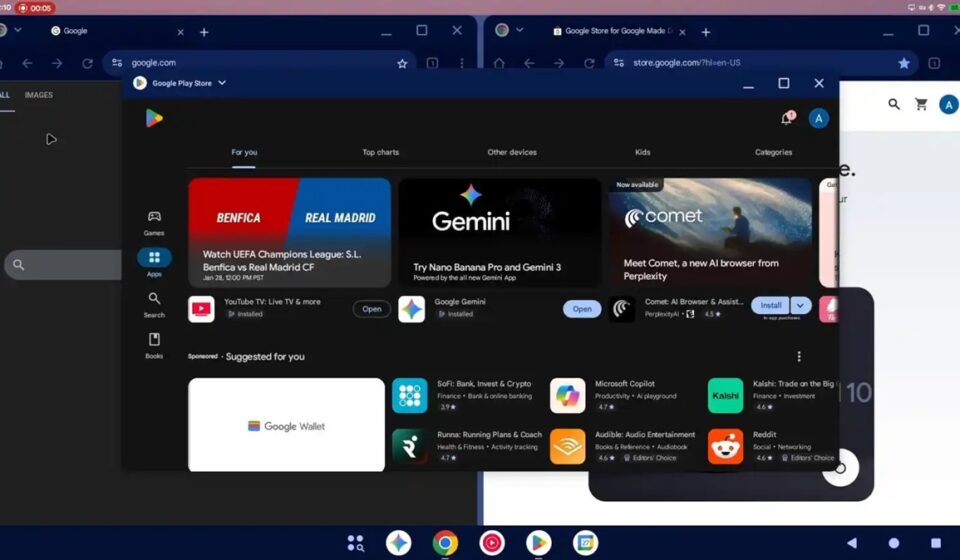Open the Games section in the sidebar
This screenshot has height=560, width=960.
[154, 222]
